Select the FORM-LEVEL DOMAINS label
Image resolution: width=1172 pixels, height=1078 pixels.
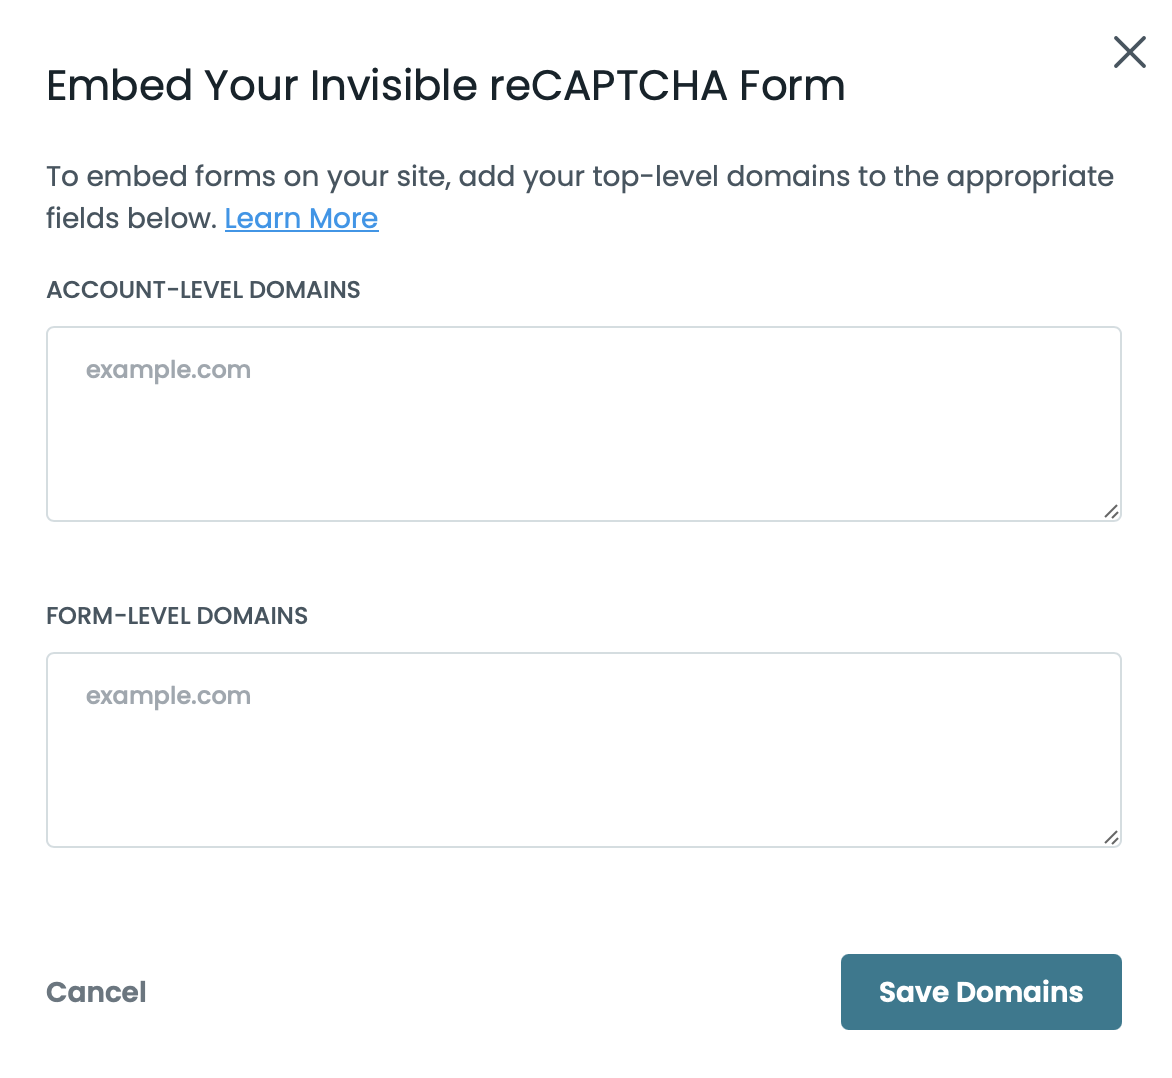pyautogui.click(x=177, y=616)
